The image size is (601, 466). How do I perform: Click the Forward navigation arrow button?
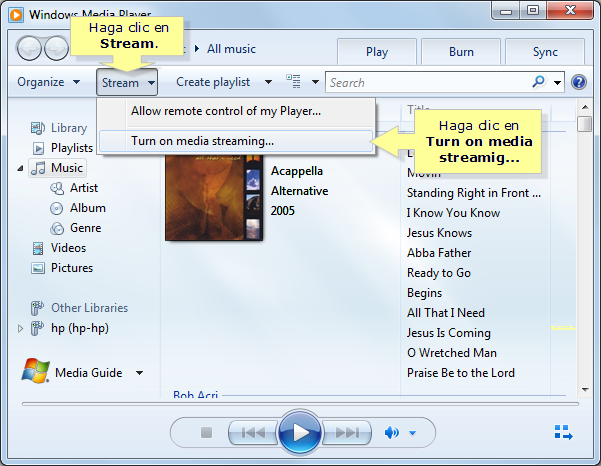point(56,49)
